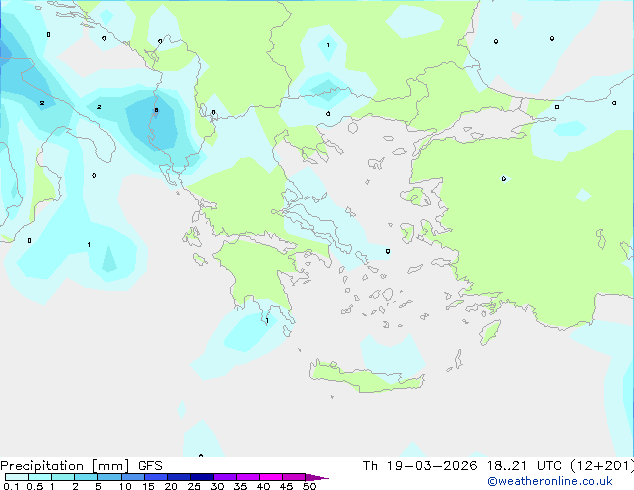This screenshot has height=490, width=634.
Task: Select the 45–50 mm legend color box
Action: (294, 477)
